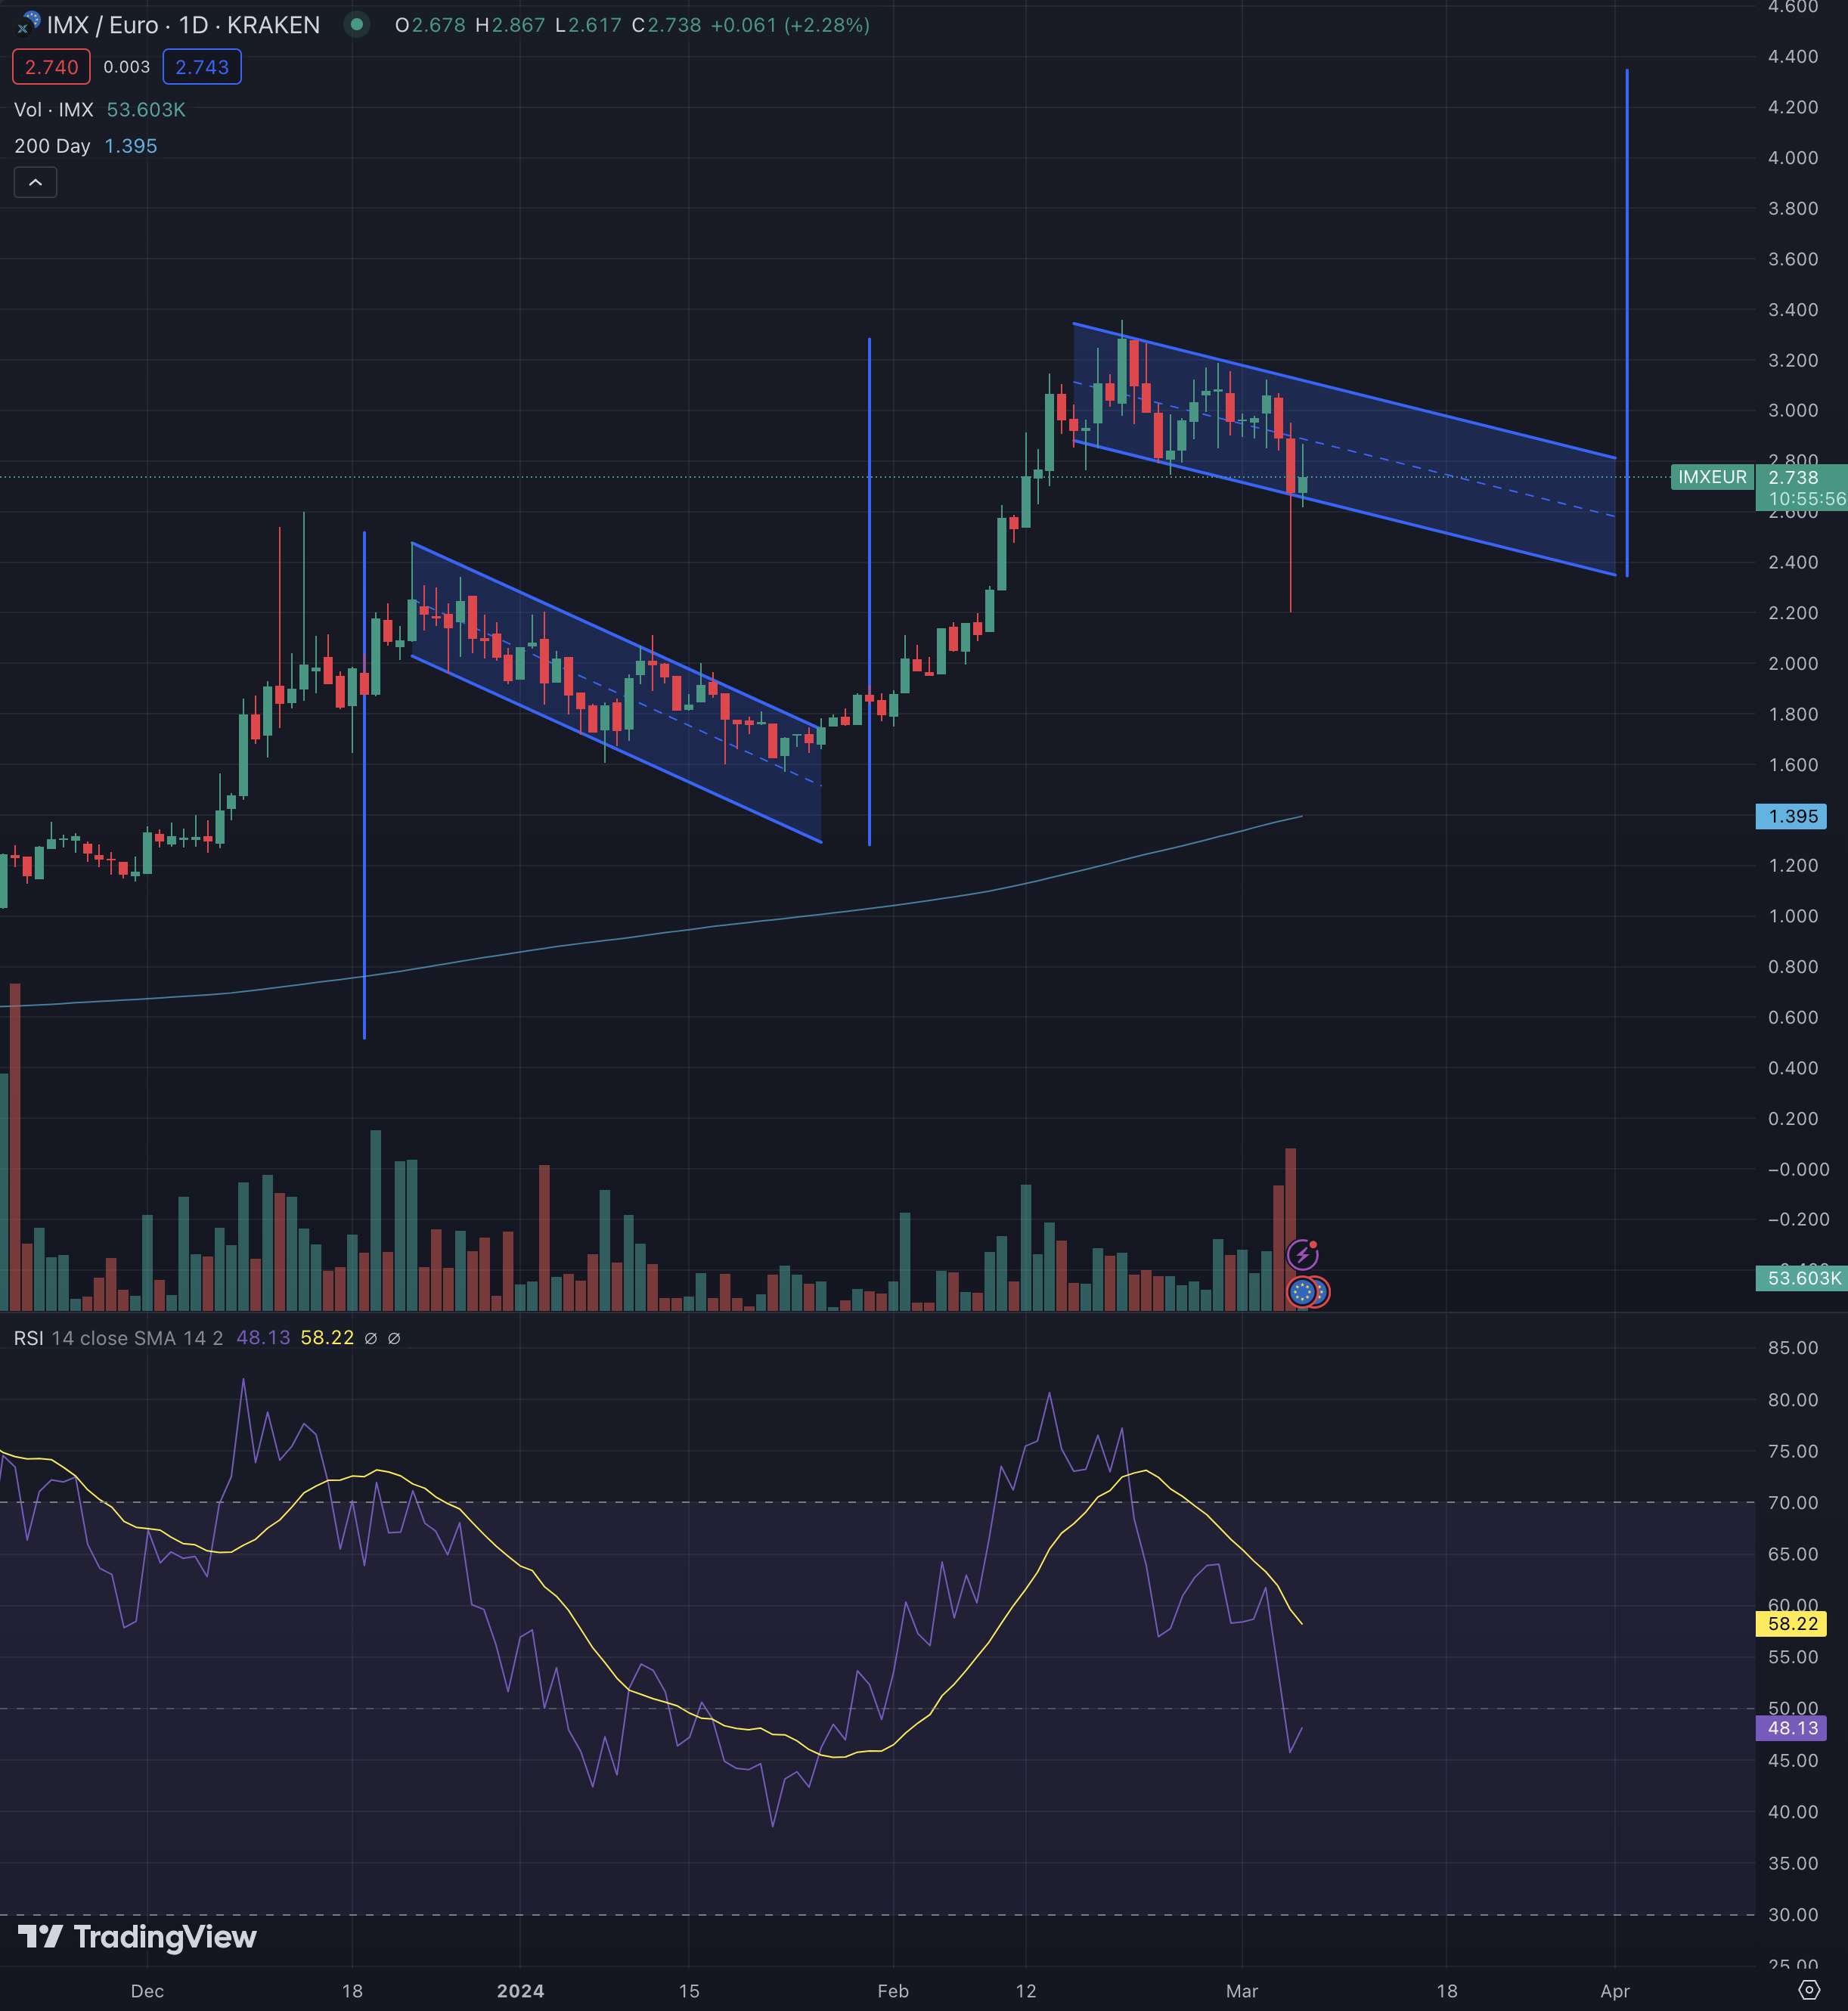Open the IMX / Euro symbol title

(183, 25)
